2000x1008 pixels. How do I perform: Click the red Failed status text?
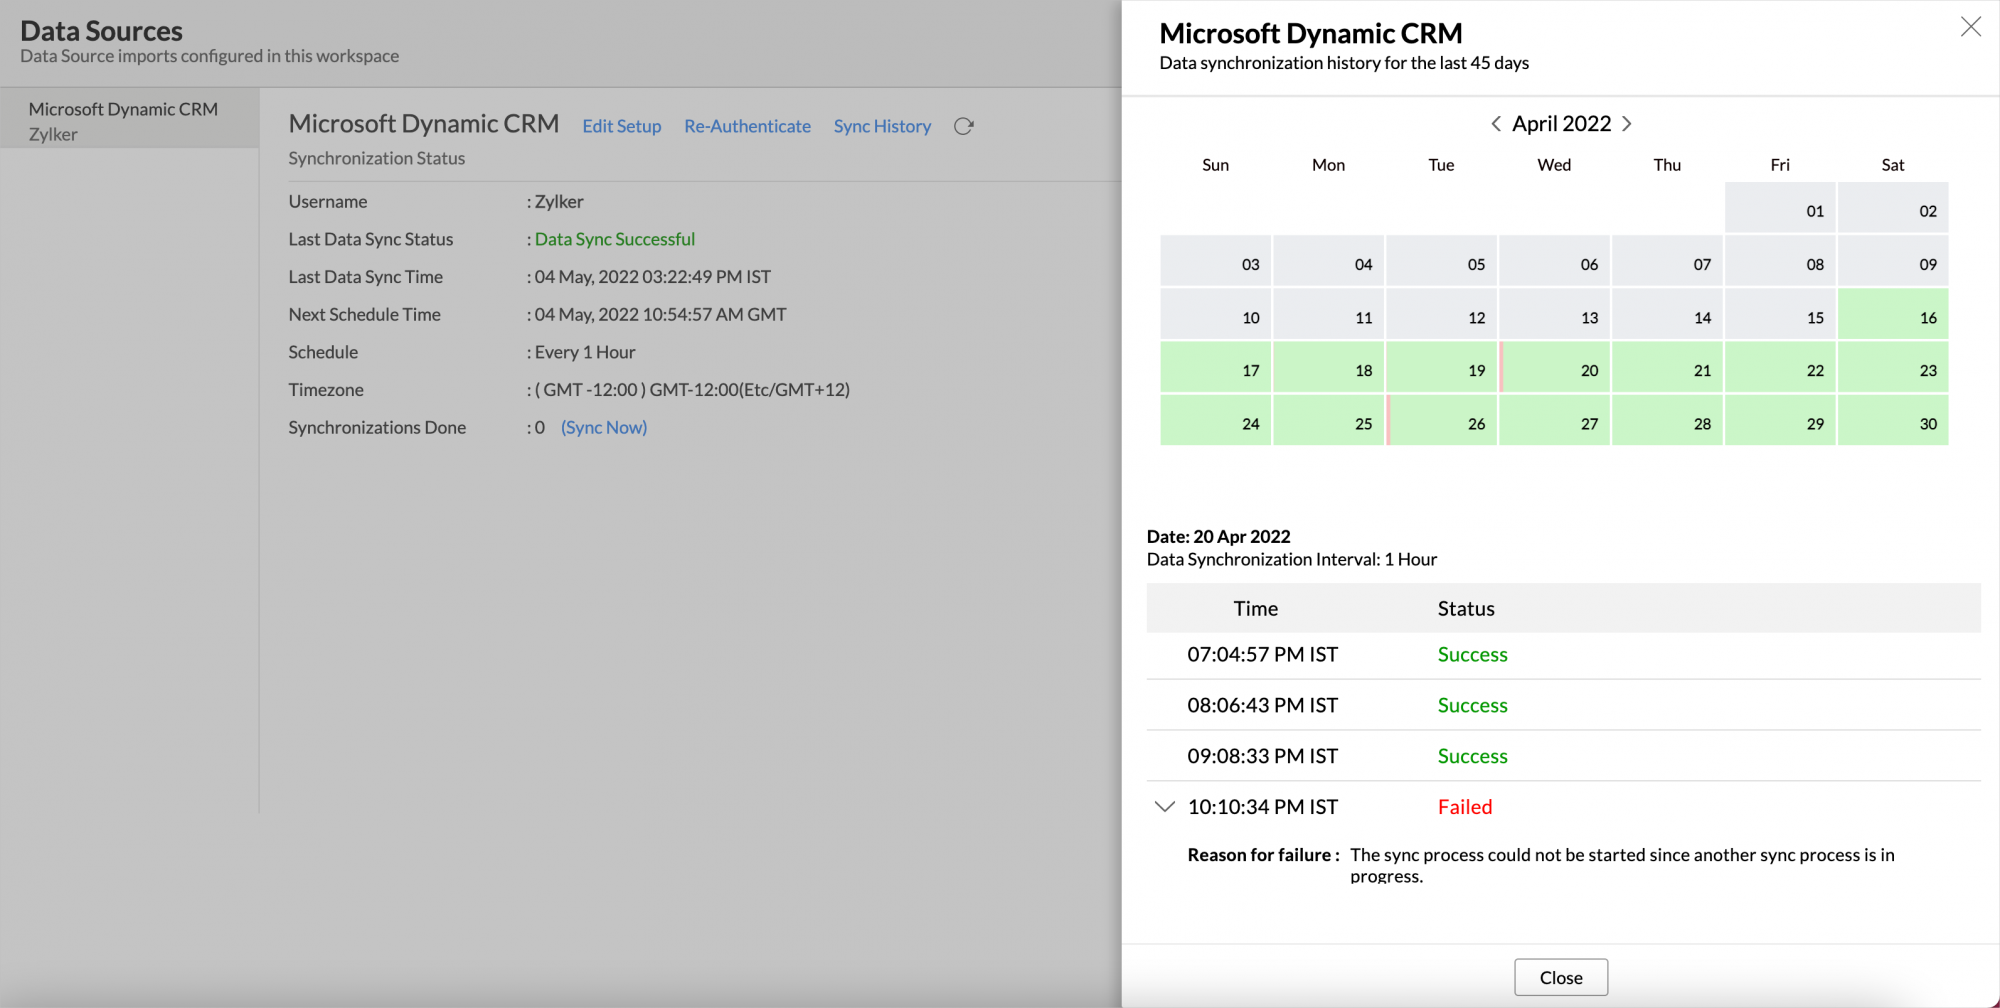pos(1465,807)
